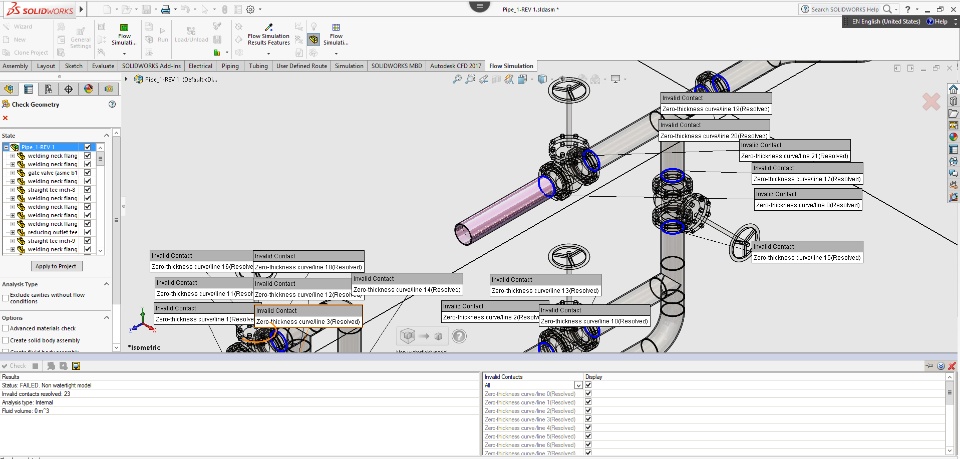Switch to the Piping tab
Image resolution: width=960 pixels, height=459 pixels.
(230, 66)
